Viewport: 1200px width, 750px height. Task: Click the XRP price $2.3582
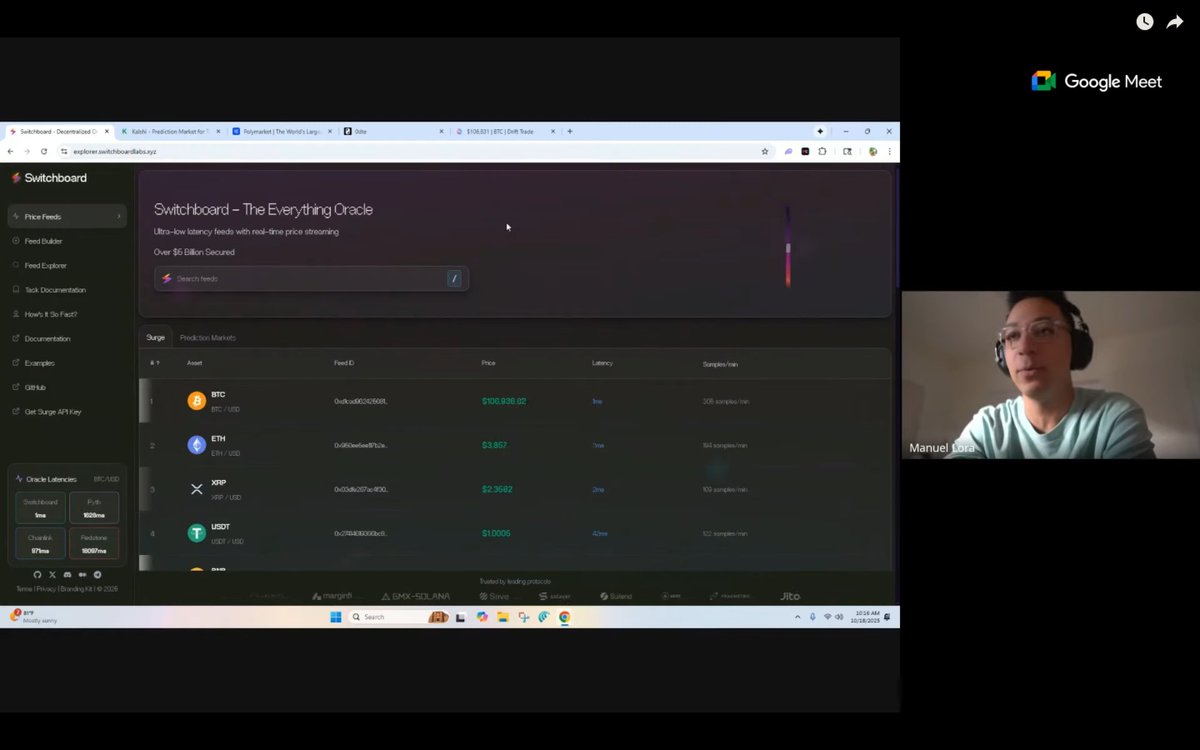tap(498, 489)
